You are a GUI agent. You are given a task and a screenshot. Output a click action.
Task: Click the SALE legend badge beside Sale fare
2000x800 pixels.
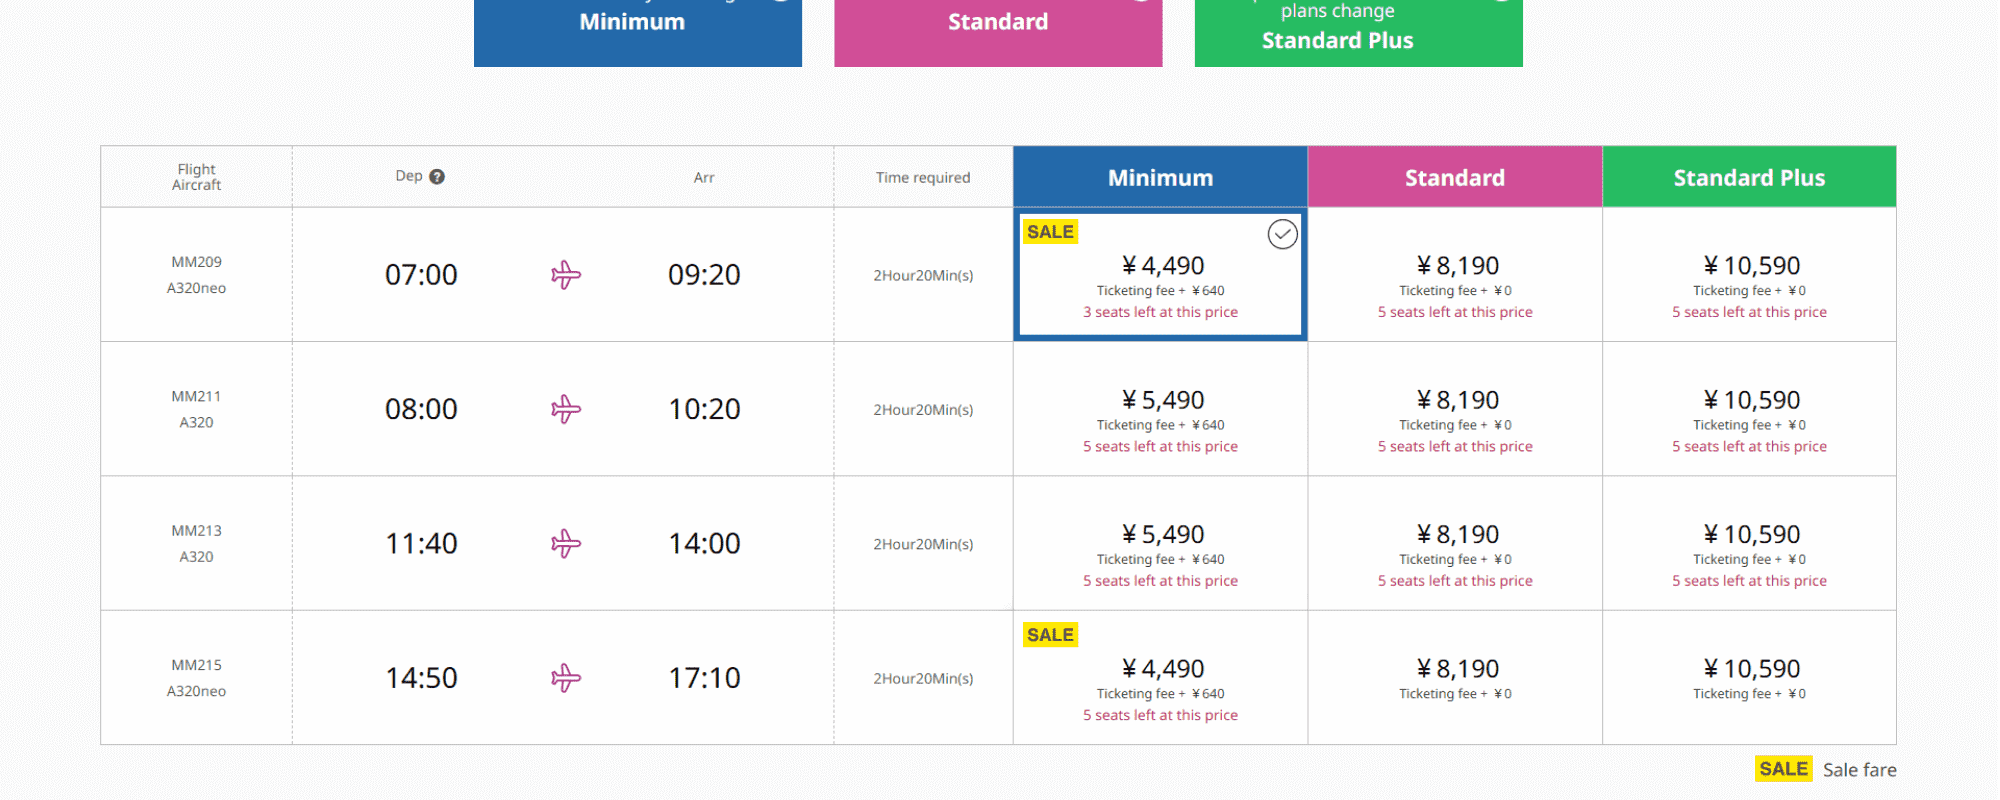(x=1783, y=769)
